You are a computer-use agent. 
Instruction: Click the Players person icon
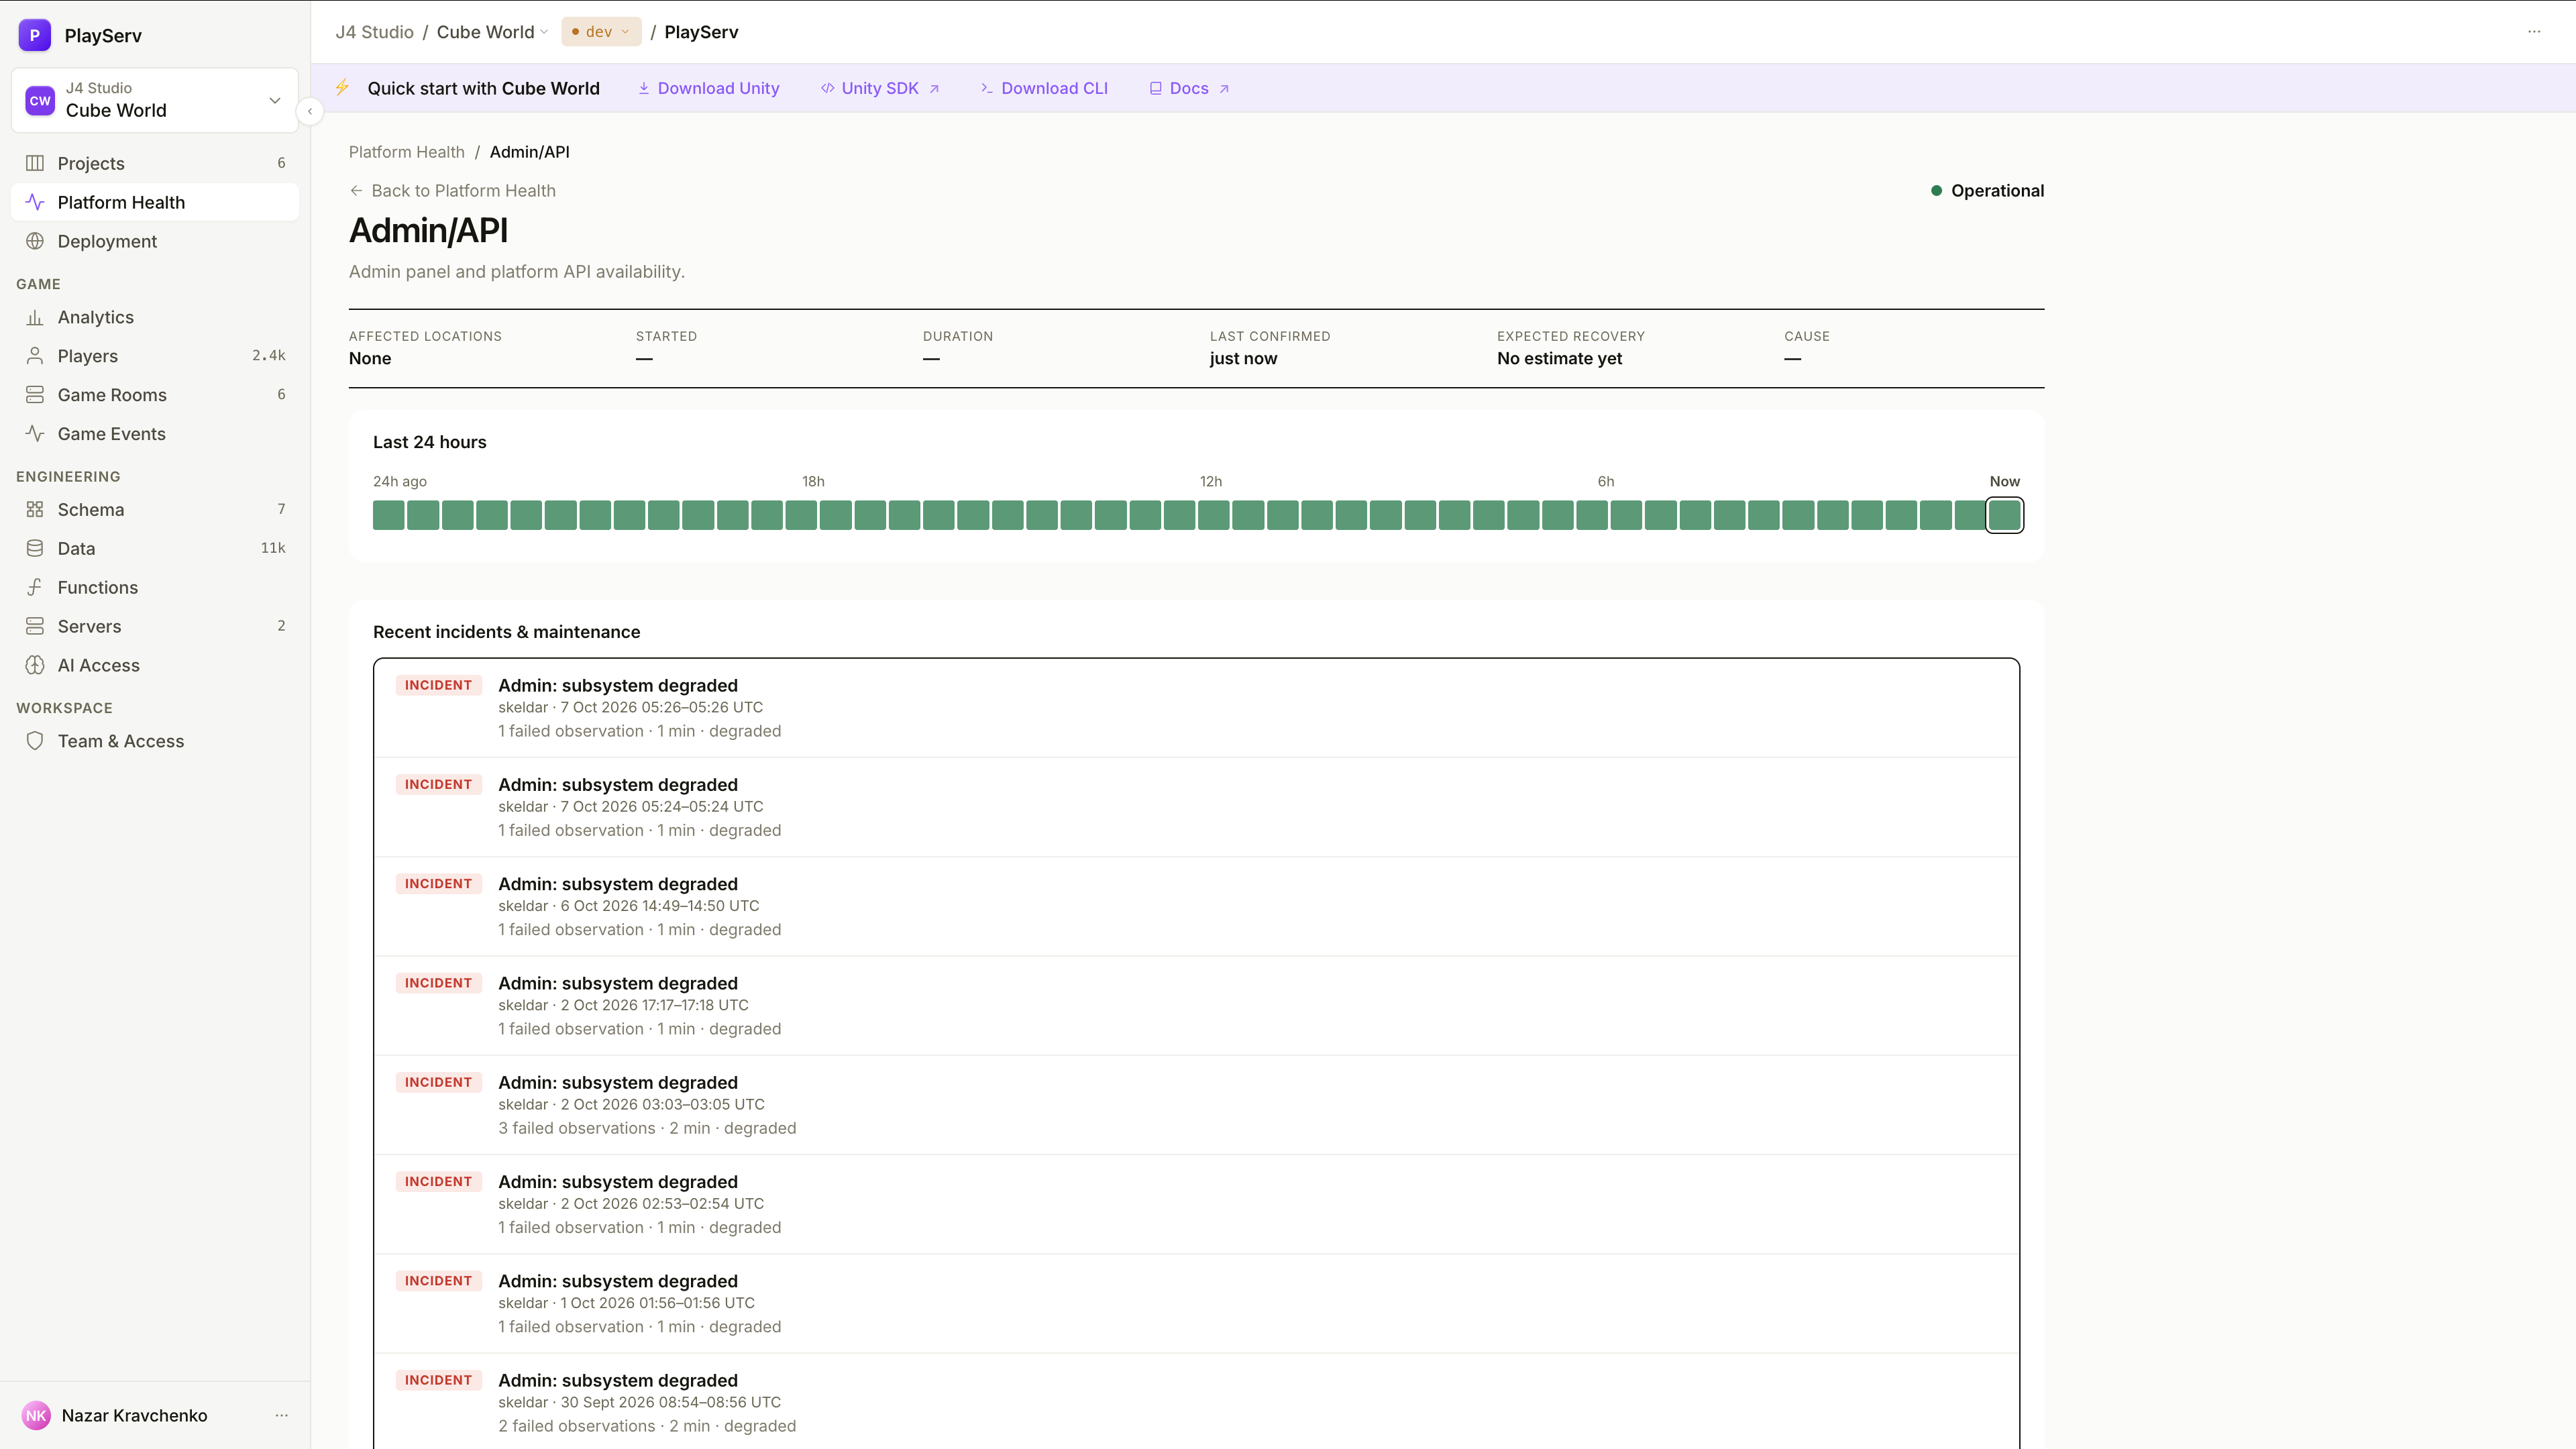tap(35, 356)
